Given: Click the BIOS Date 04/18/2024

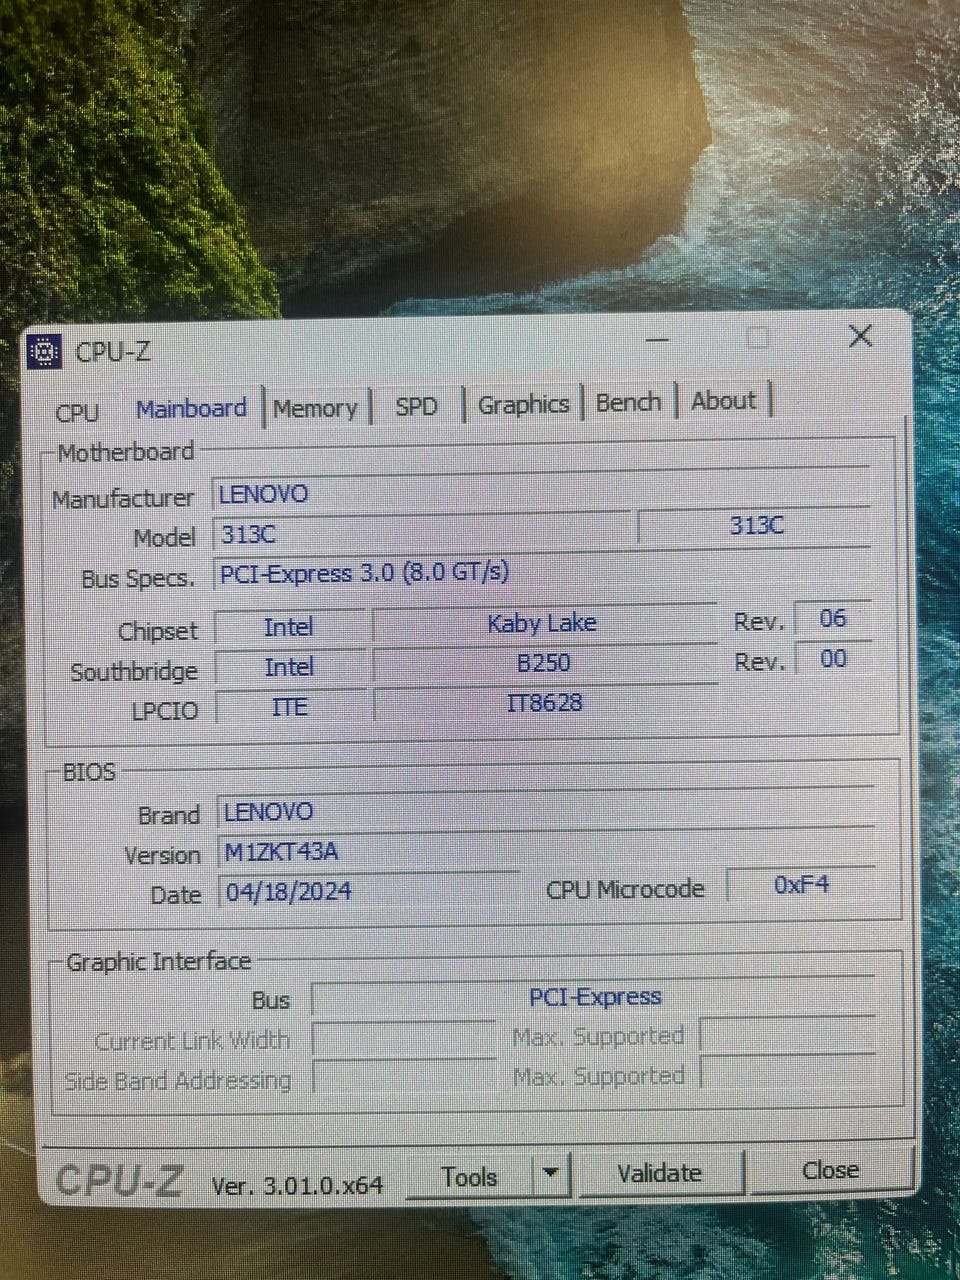Looking at the screenshot, I should [x=368, y=890].
